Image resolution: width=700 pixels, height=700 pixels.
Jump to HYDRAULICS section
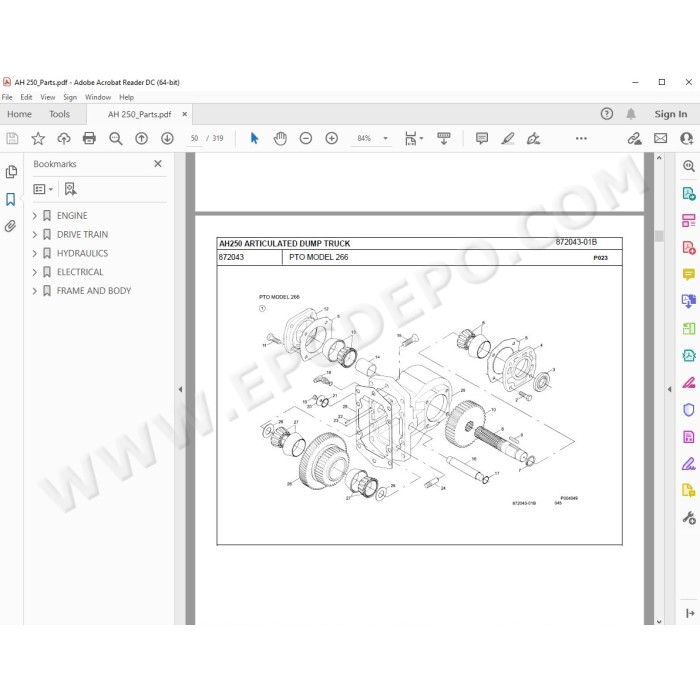(82, 253)
